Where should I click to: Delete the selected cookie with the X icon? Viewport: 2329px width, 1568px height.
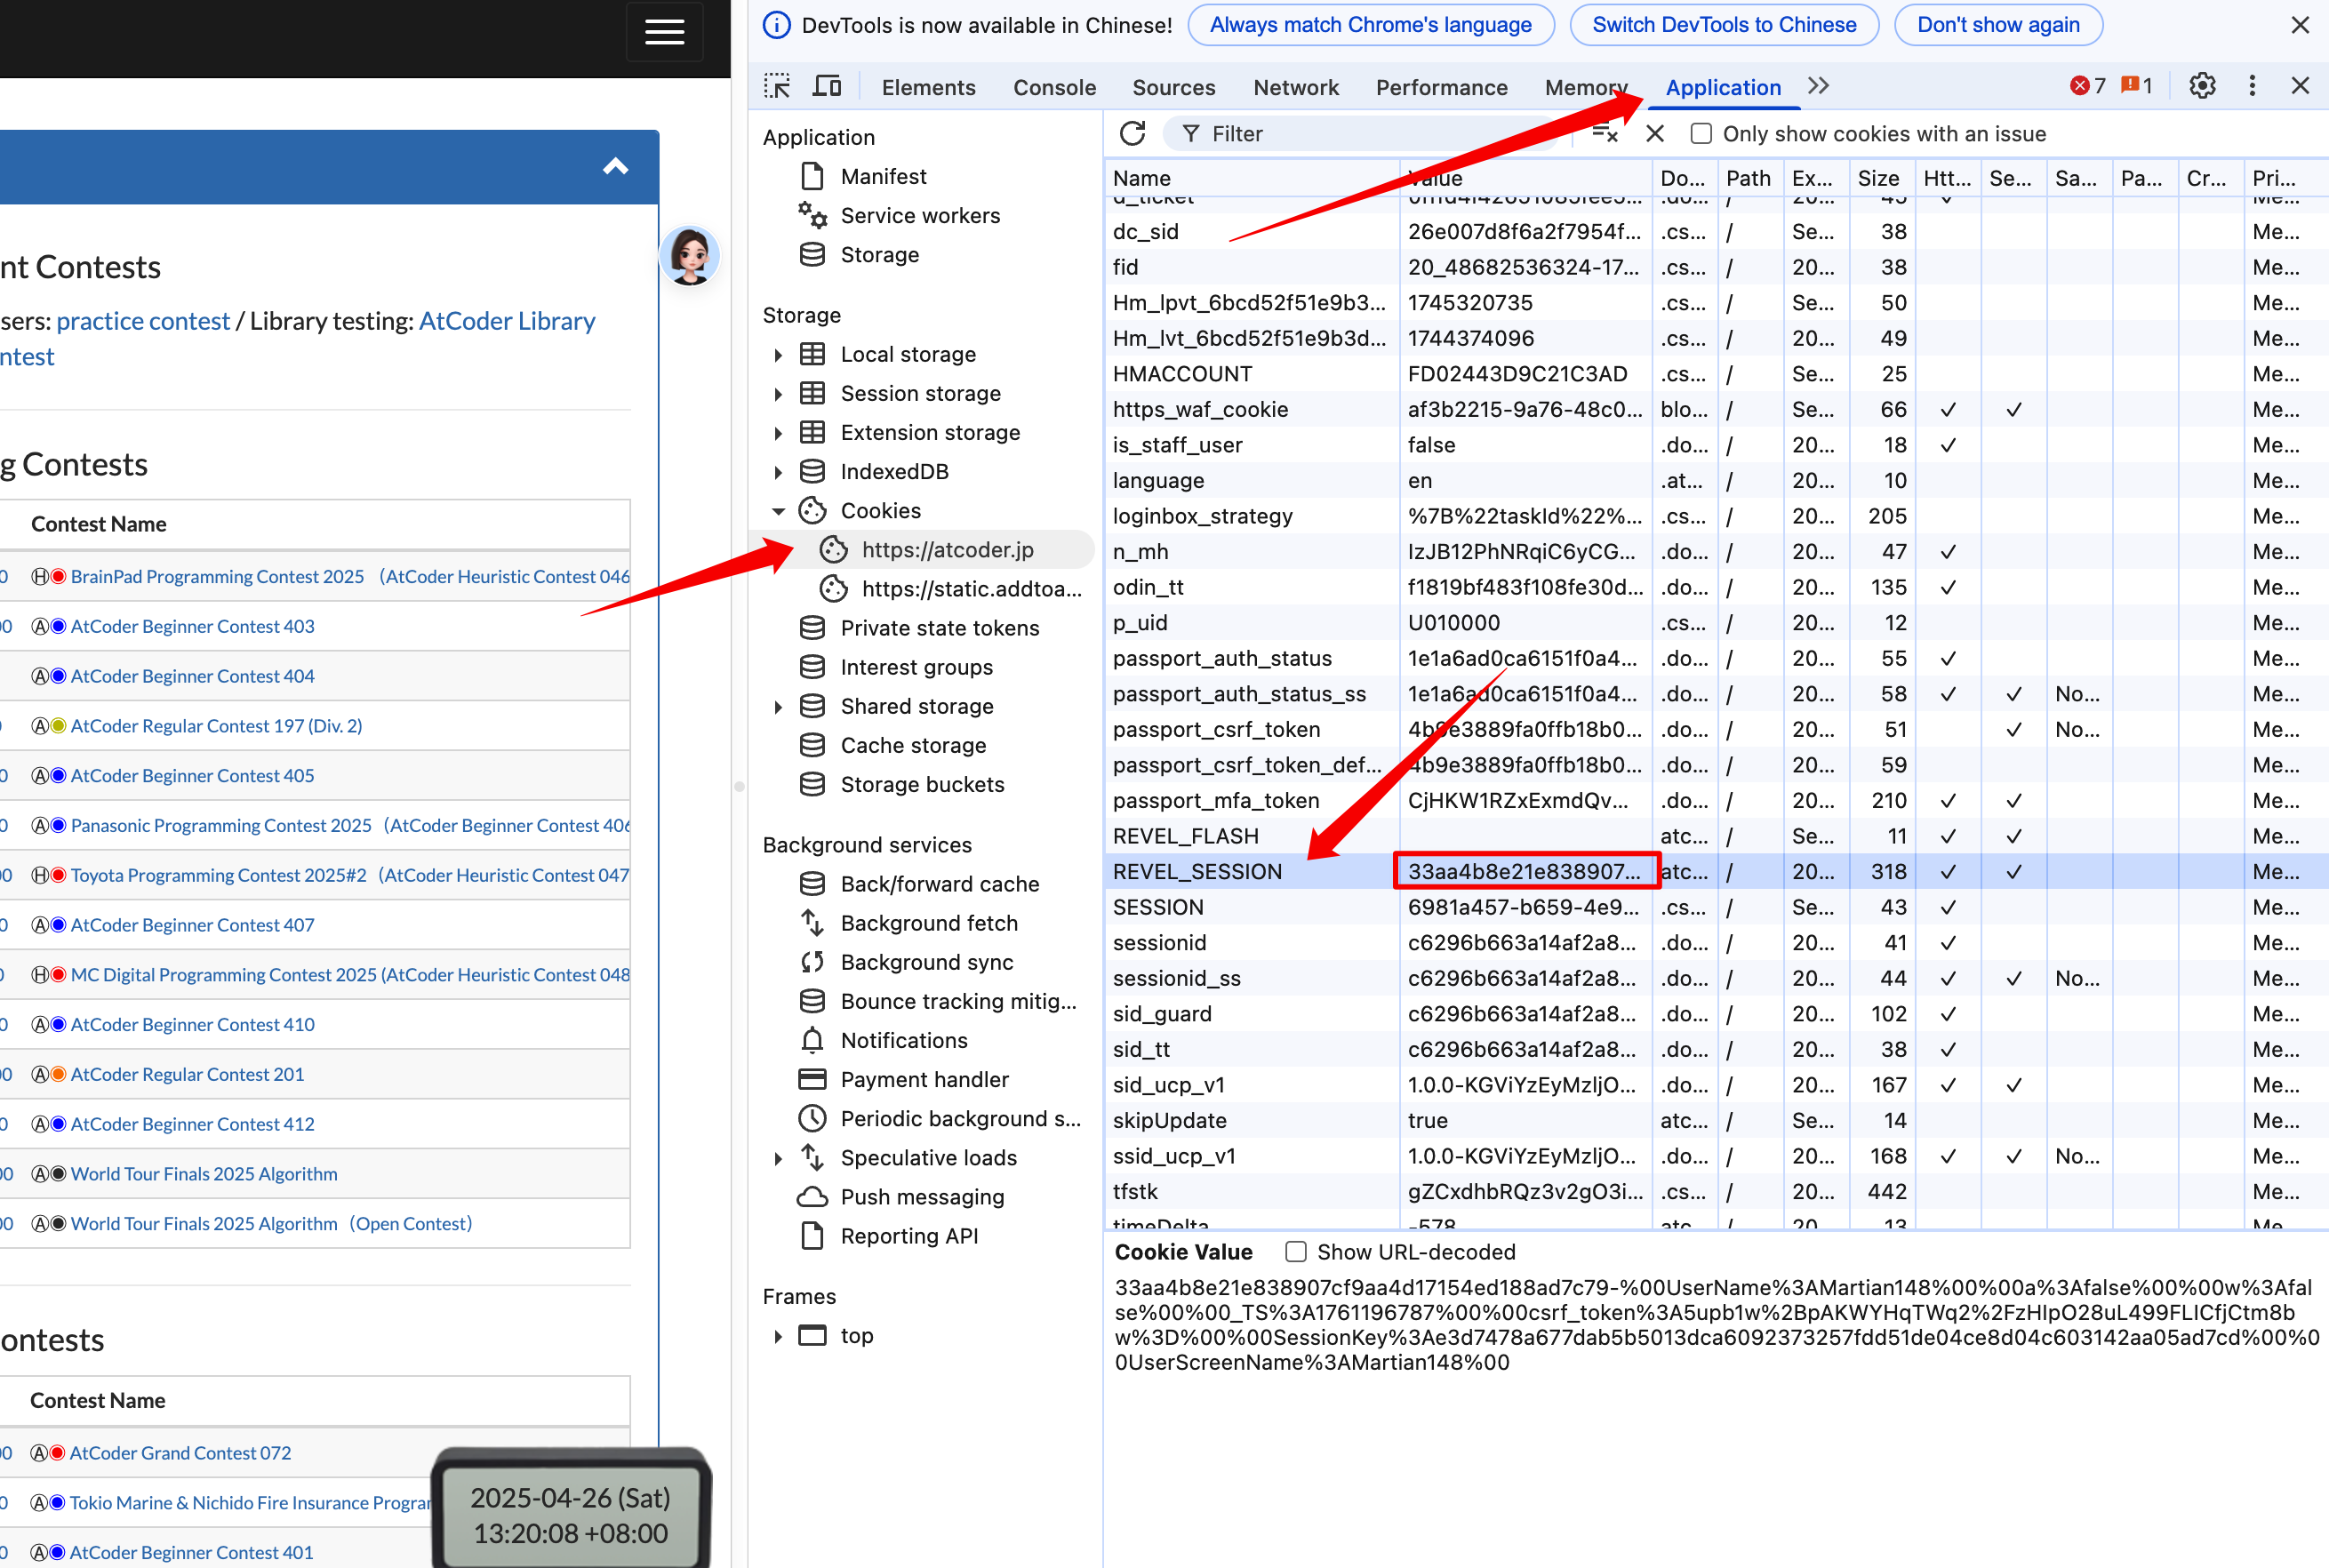[1655, 134]
